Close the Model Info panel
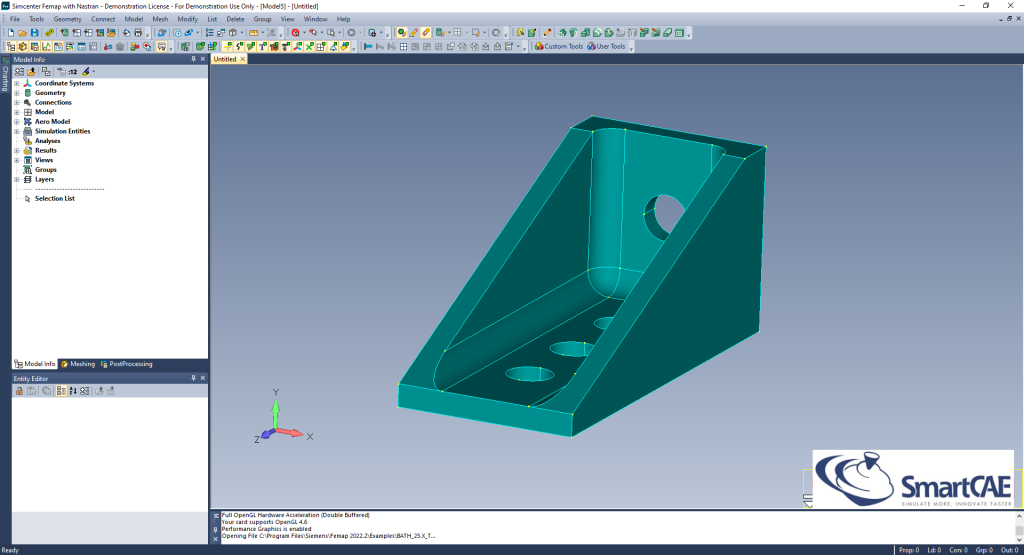Image resolution: width=1024 pixels, height=555 pixels. pyautogui.click(x=202, y=59)
